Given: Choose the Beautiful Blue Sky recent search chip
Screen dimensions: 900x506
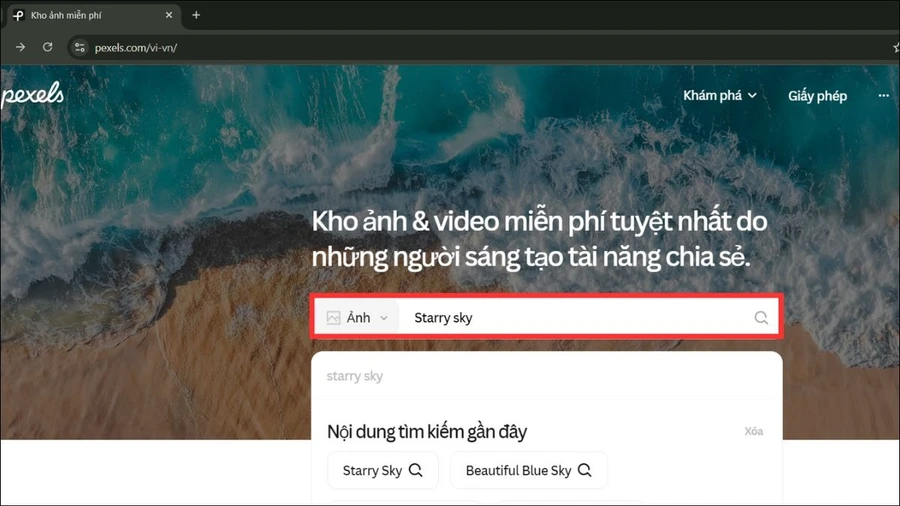Looking at the screenshot, I should [x=529, y=470].
